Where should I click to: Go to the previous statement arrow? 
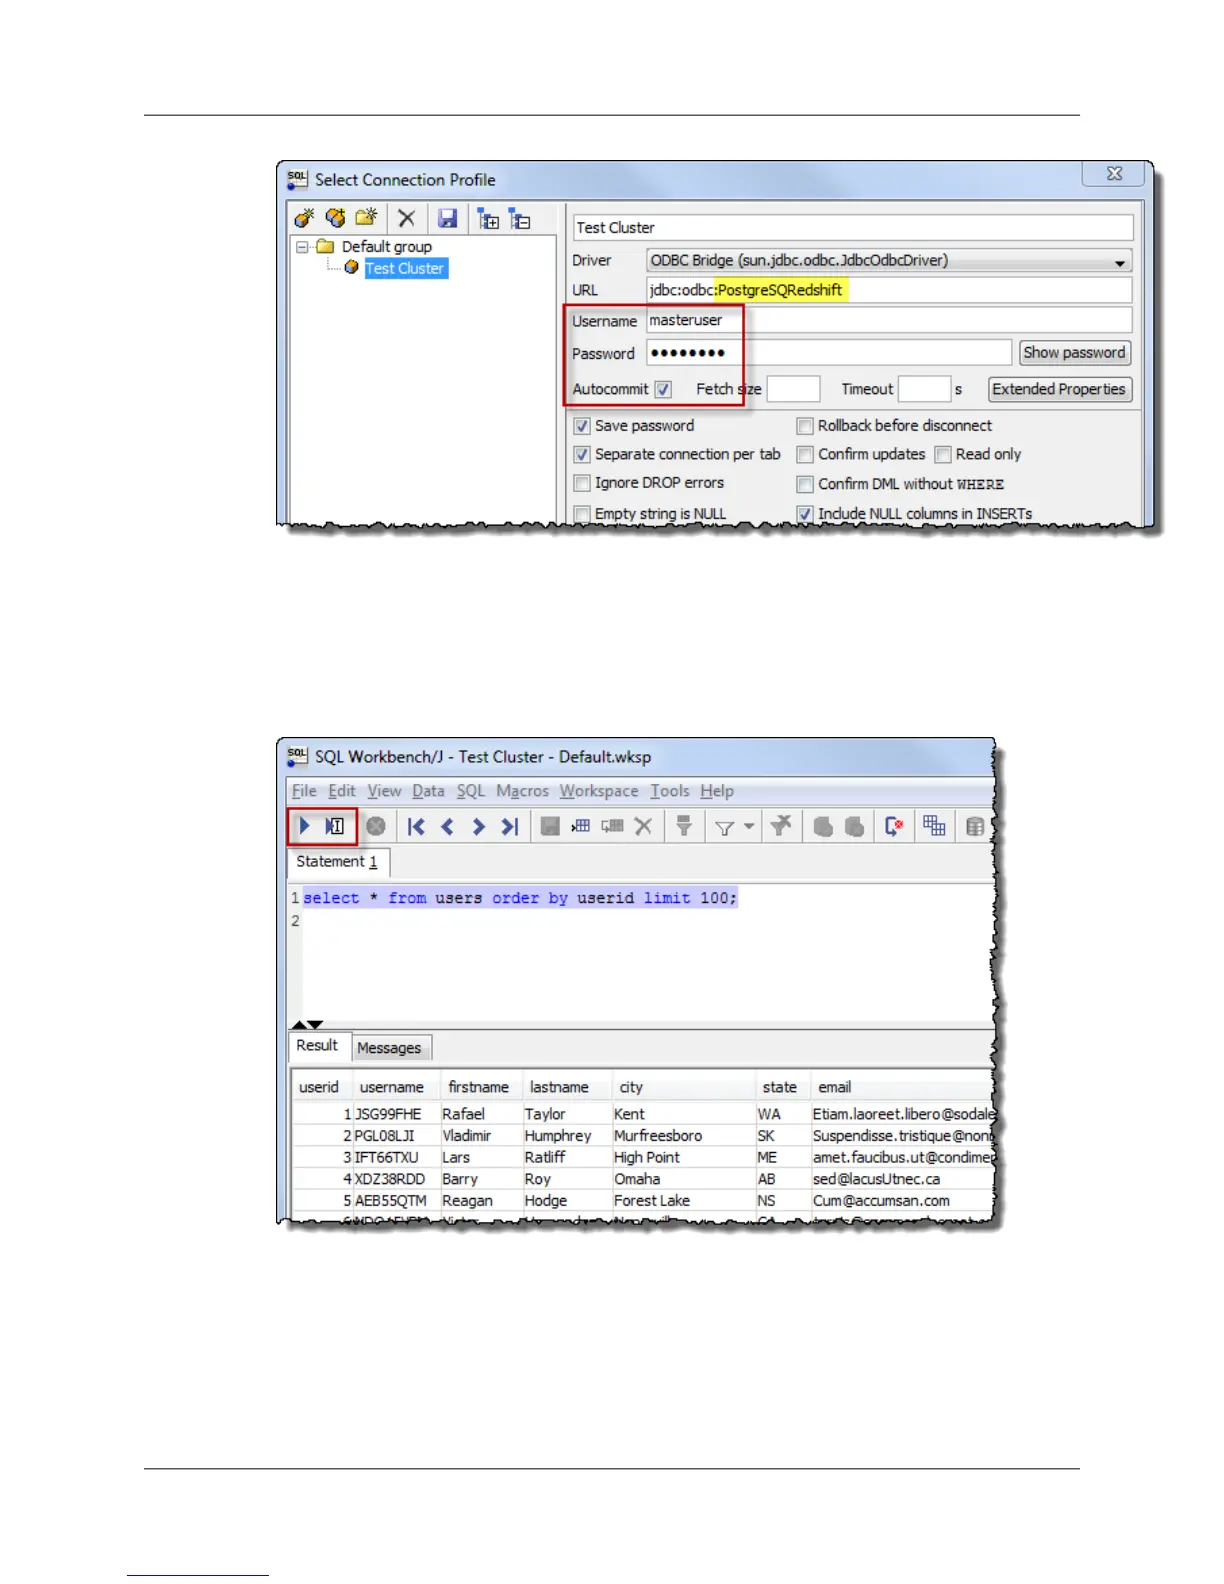click(x=447, y=826)
